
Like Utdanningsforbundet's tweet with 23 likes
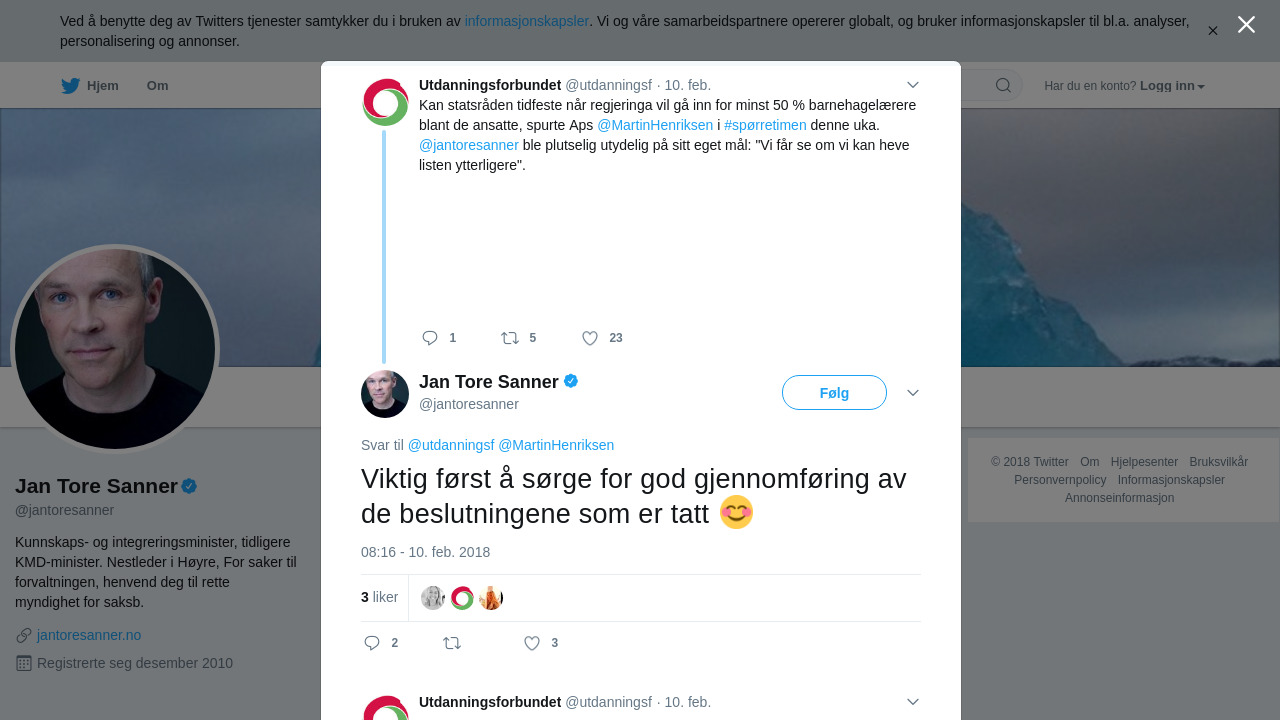(x=590, y=338)
